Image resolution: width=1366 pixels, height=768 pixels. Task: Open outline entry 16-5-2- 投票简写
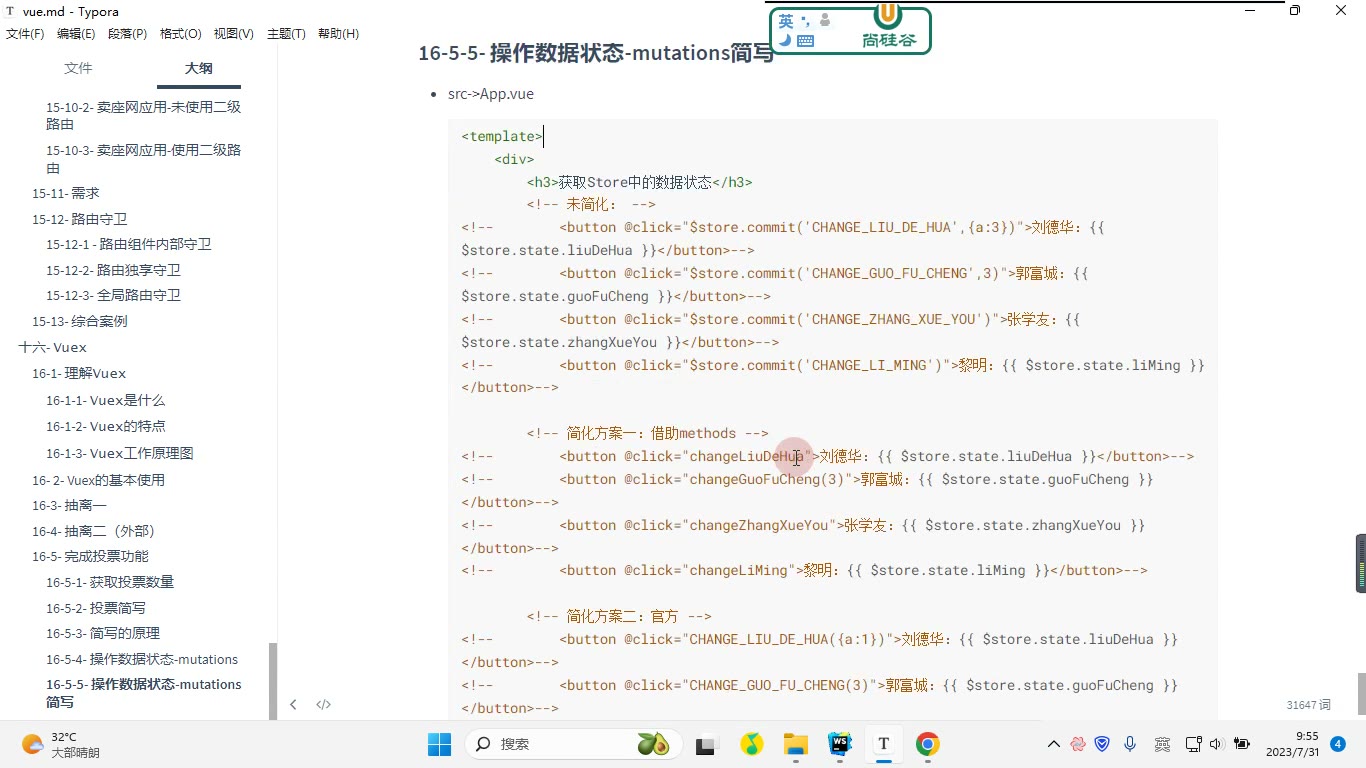[x=95, y=608]
